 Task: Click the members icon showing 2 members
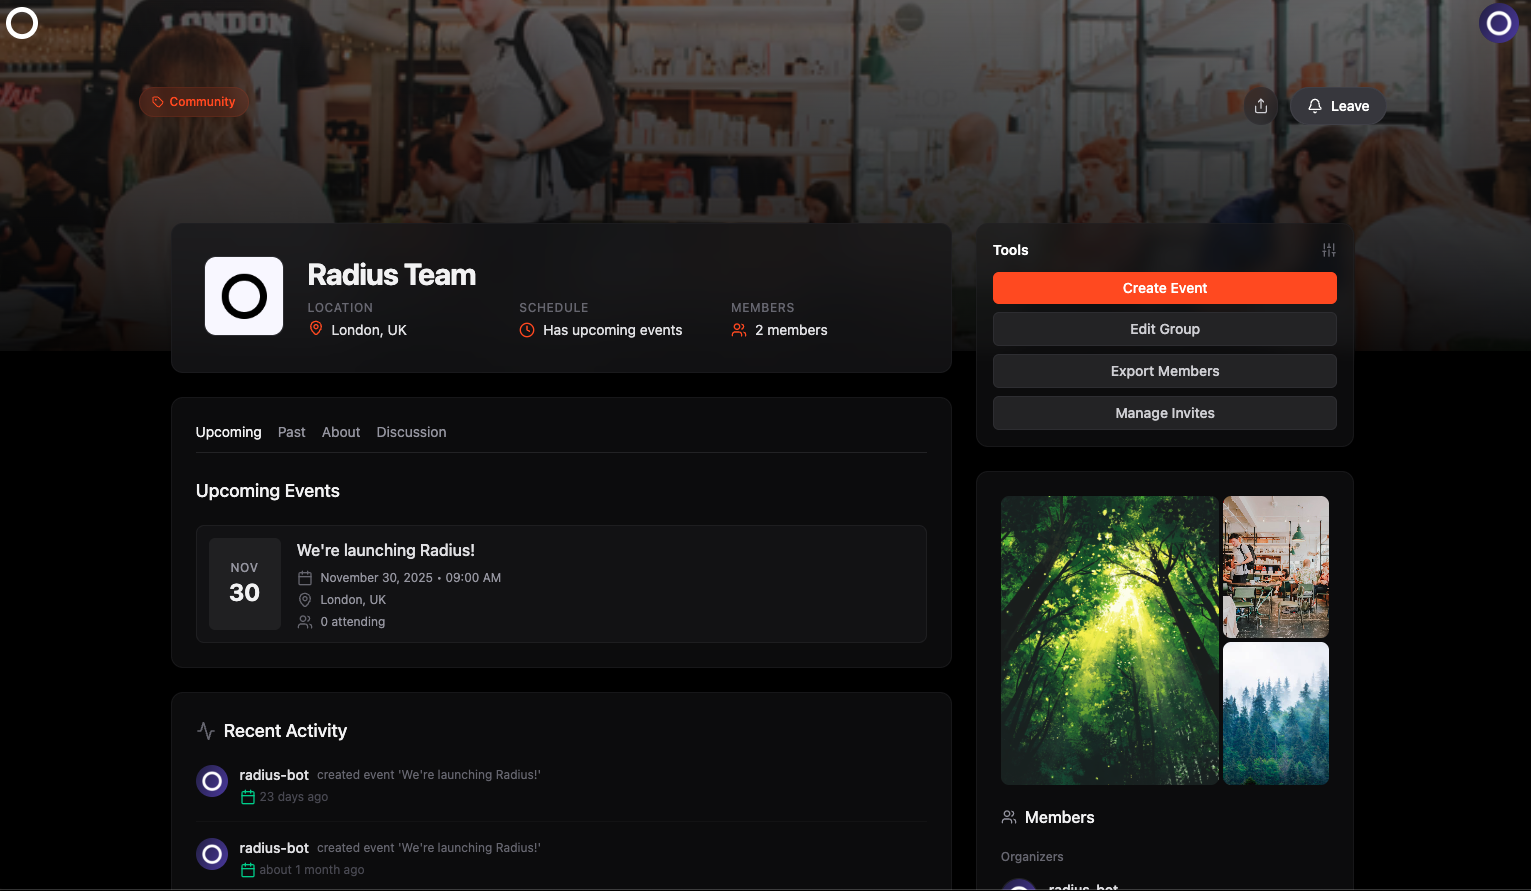(738, 329)
